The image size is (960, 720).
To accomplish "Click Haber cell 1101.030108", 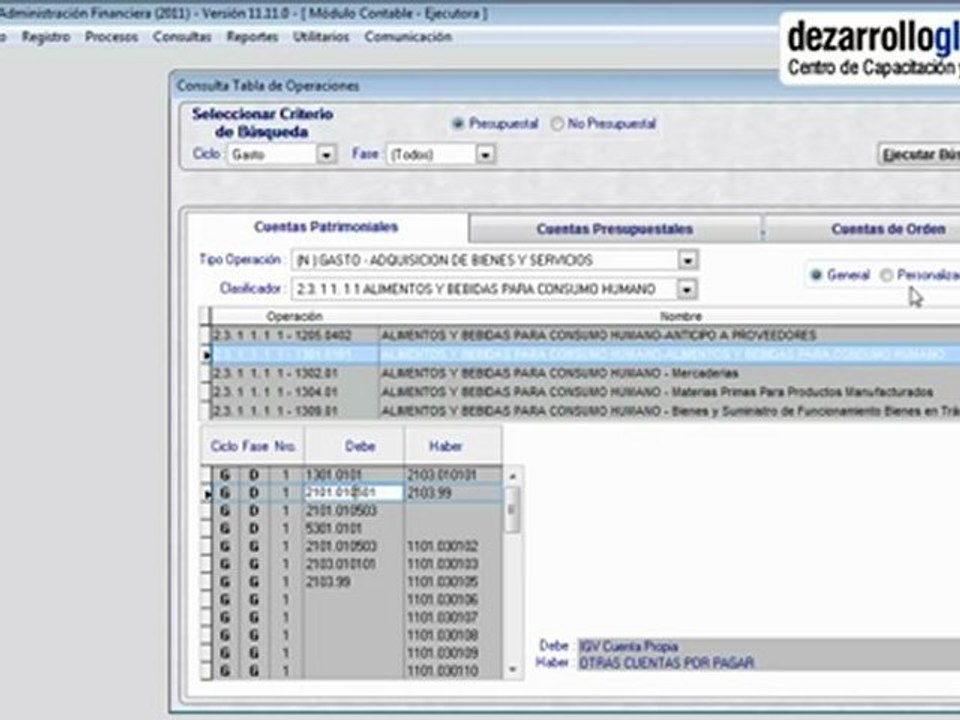I will click(453, 635).
